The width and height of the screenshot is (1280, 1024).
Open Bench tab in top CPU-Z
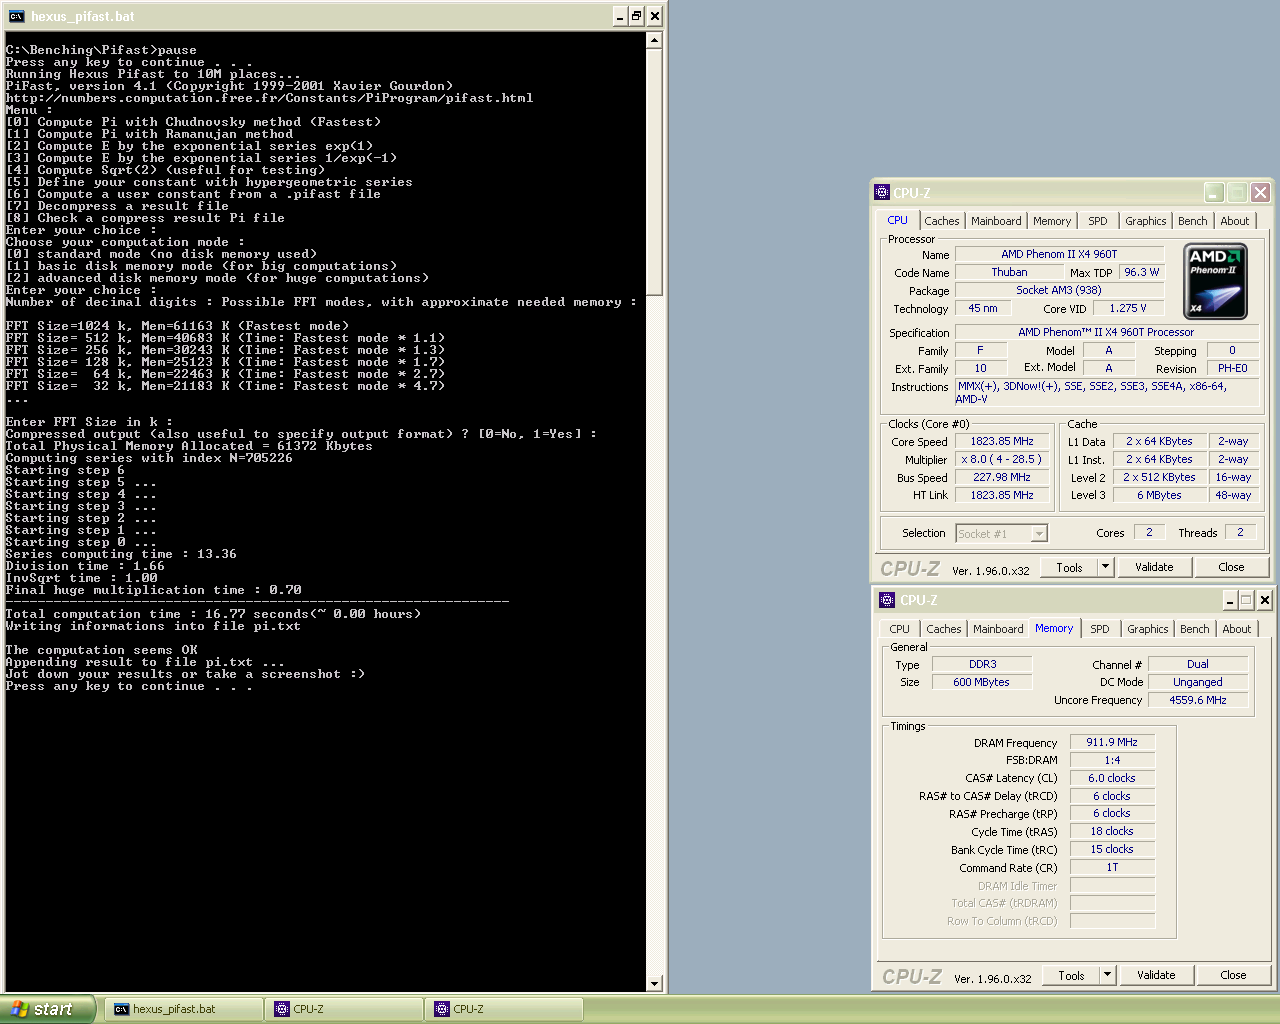coord(1193,221)
